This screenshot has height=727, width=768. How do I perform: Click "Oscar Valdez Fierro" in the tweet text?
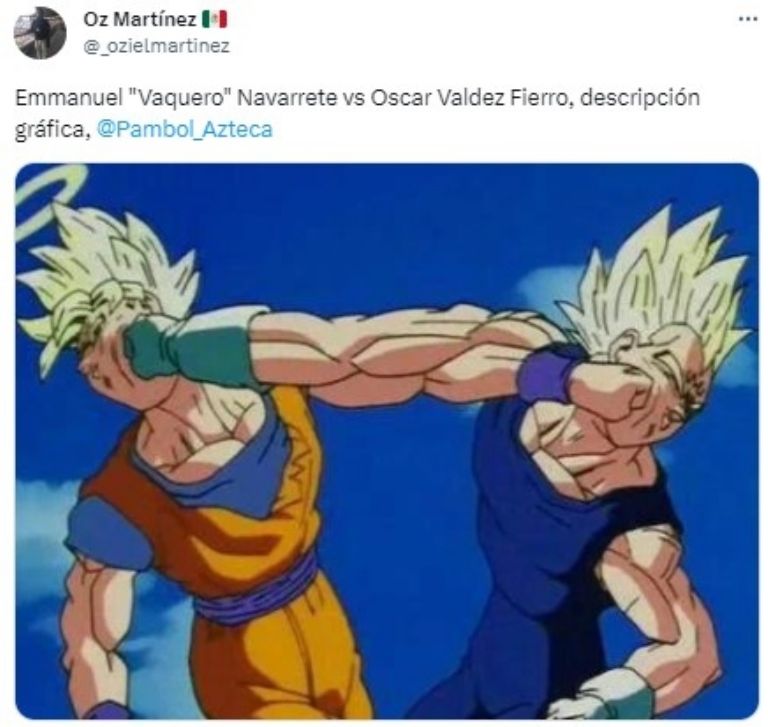[x=470, y=98]
